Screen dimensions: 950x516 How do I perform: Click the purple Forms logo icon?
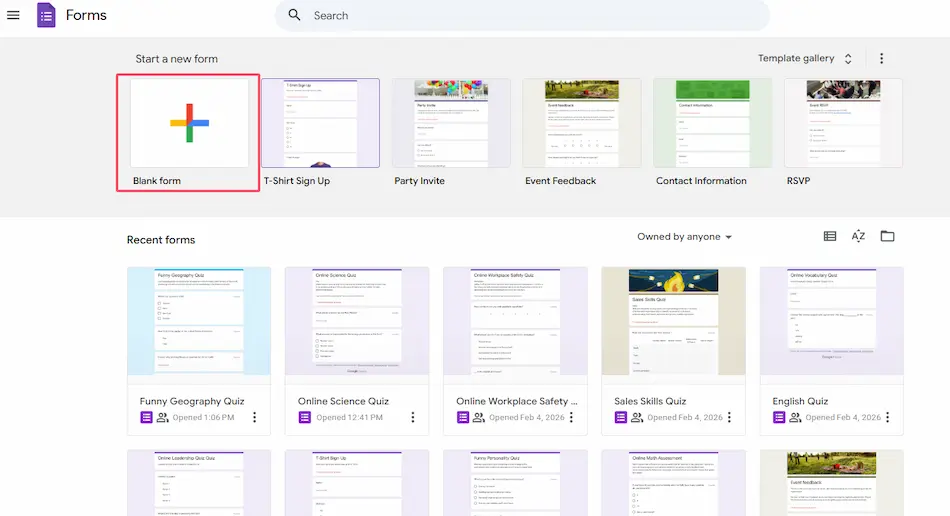(46, 16)
